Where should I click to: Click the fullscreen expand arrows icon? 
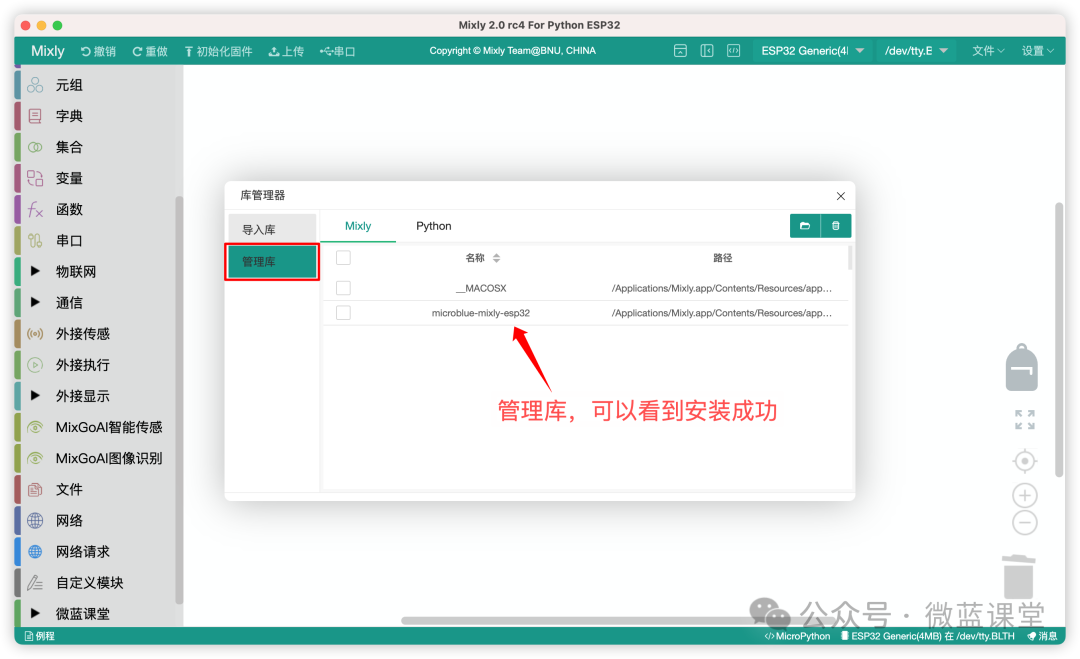tap(1025, 419)
